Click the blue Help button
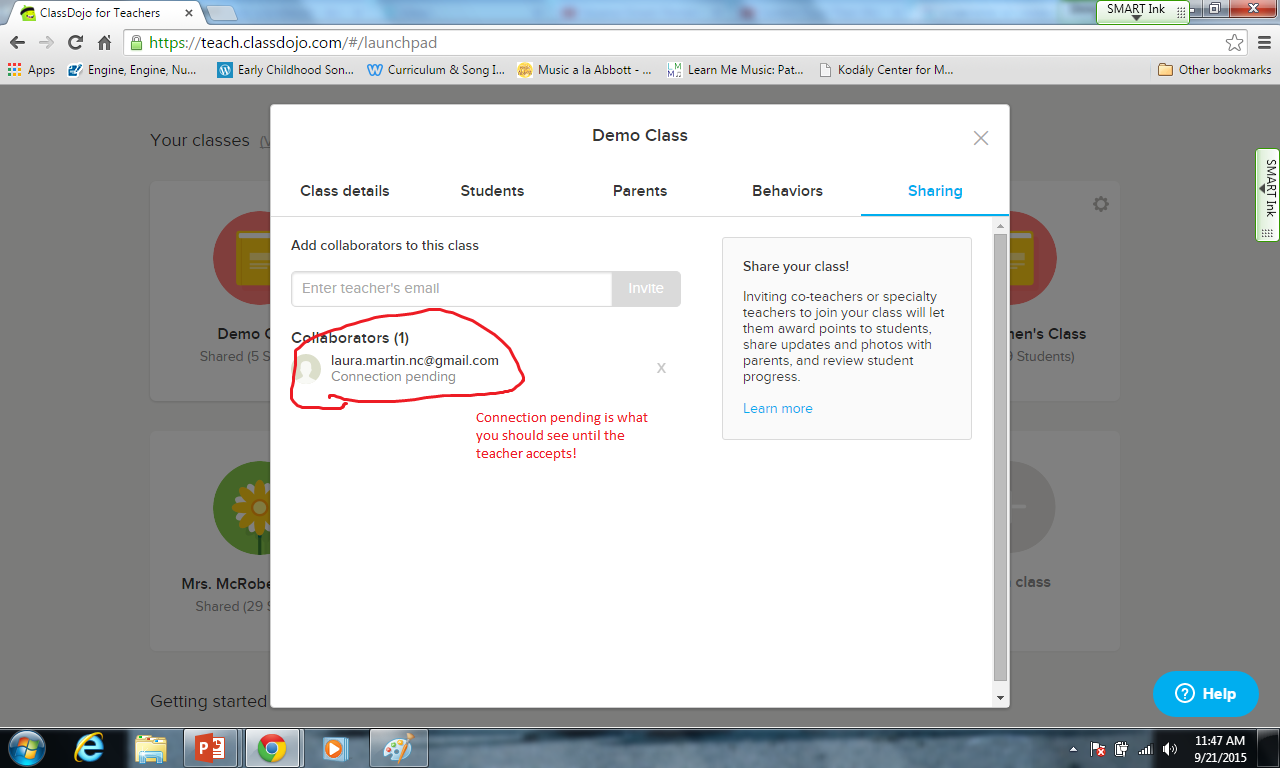 pyautogui.click(x=1206, y=694)
